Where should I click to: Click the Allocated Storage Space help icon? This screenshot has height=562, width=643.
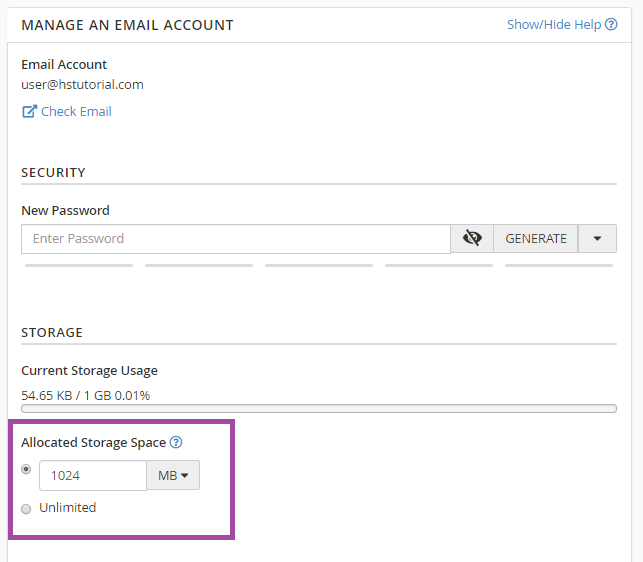pos(176,442)
